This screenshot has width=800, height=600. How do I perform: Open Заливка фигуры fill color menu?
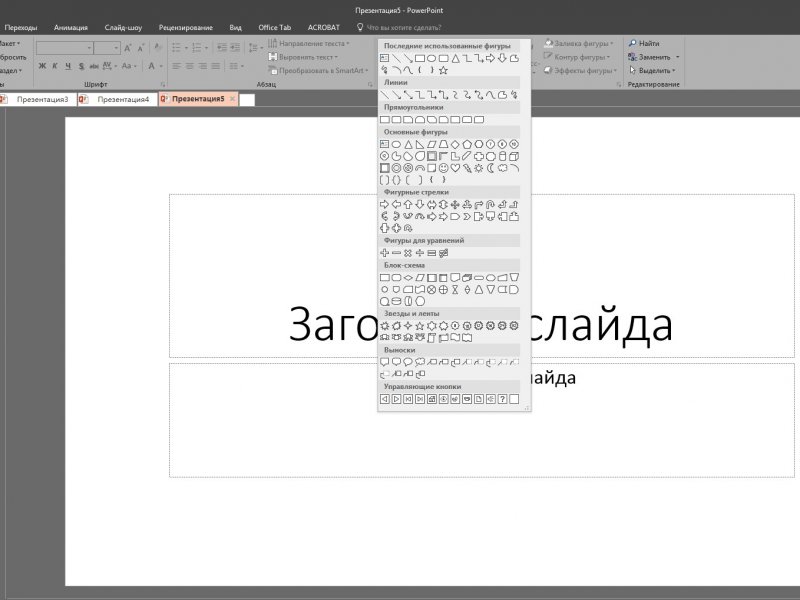(579, 43)
